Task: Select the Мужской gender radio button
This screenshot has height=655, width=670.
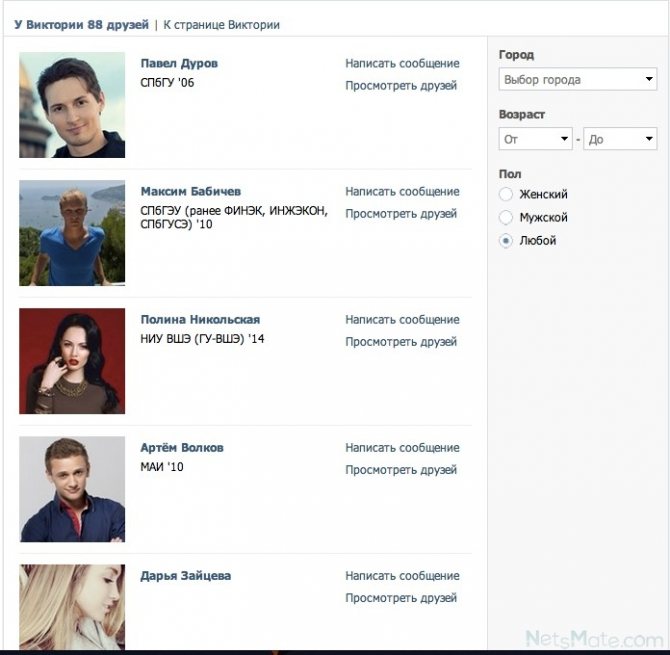Action: click(x=506, y=217)
